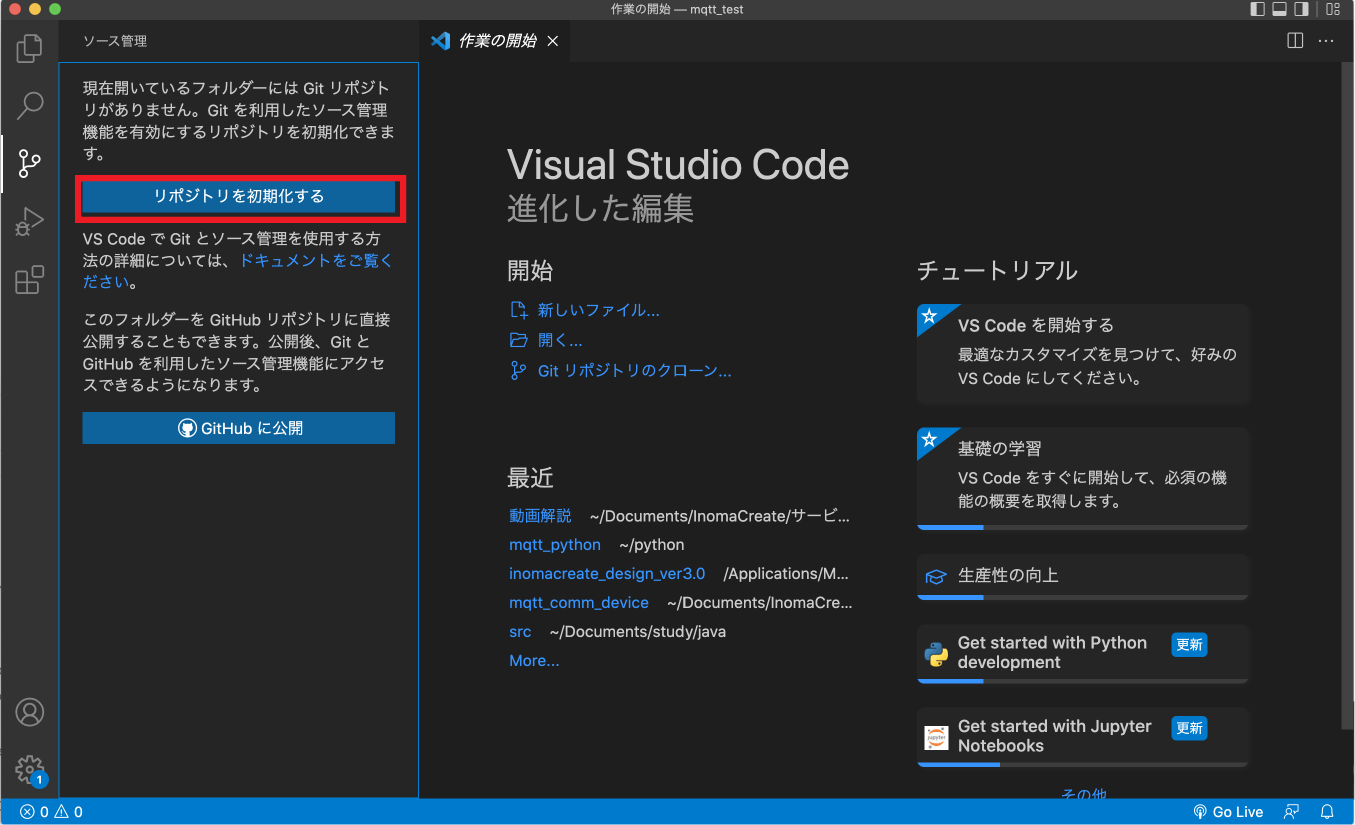
Task: Open Get started with Python development walkthrough
Action: pyautogui.click(x=1083, y=654)
